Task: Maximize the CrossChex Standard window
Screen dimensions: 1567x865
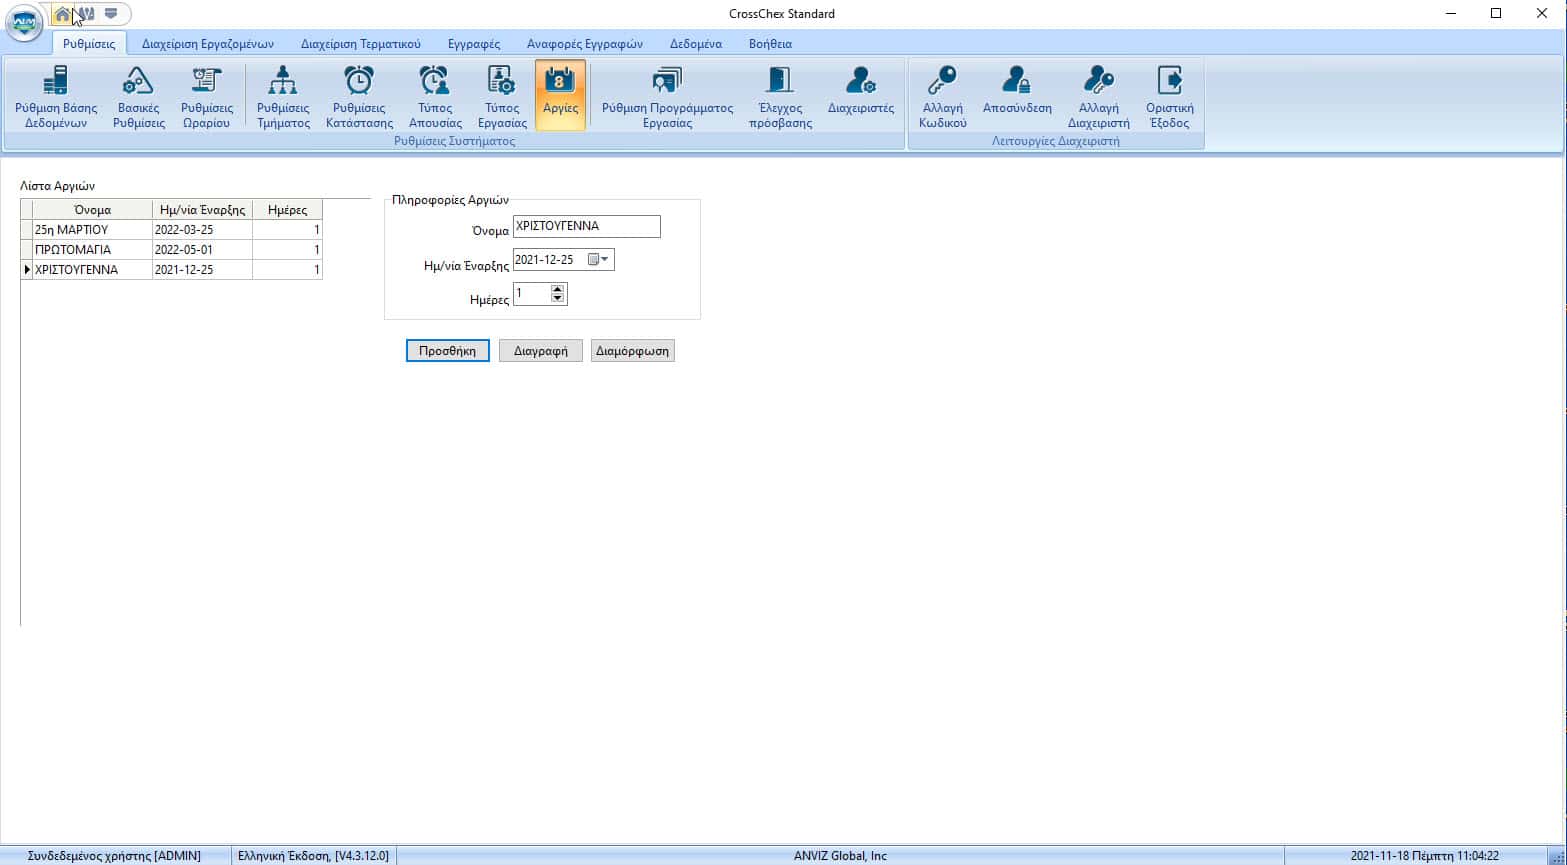Action: (1496, 13)
